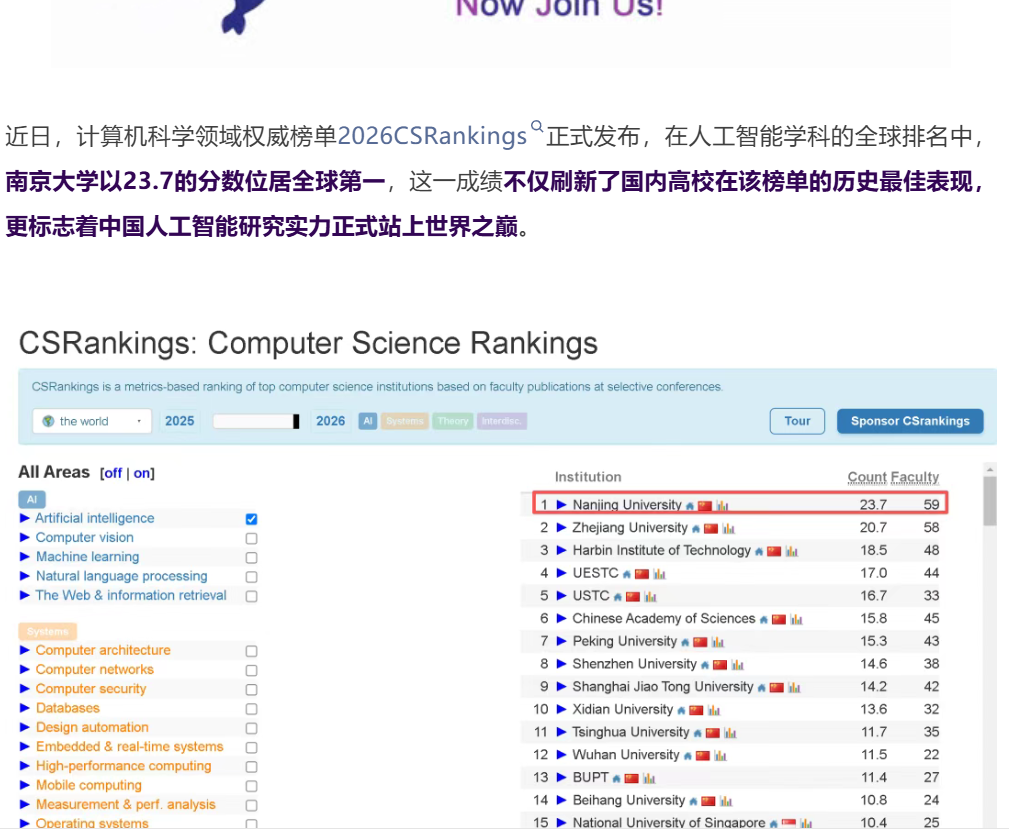Click the year range slider handle
The height and width of the screenshot is (837, 1014).
click(x=296, y=421)
